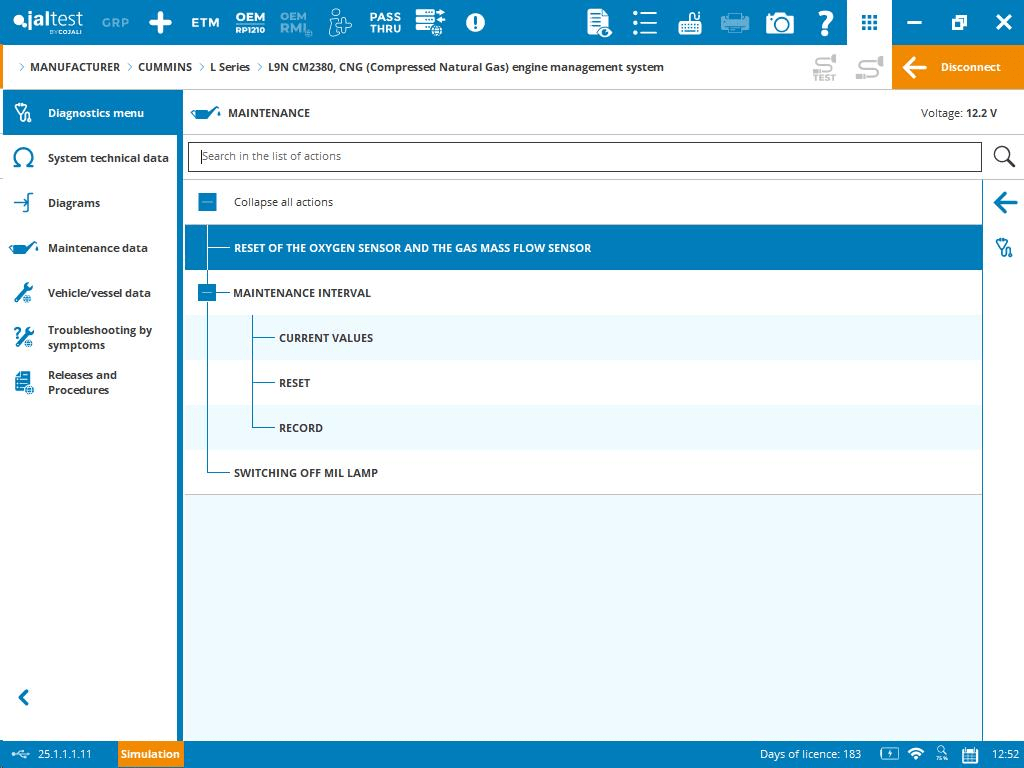
Task: Click the PASS THRU icon
Action: [x=385, y=22]
